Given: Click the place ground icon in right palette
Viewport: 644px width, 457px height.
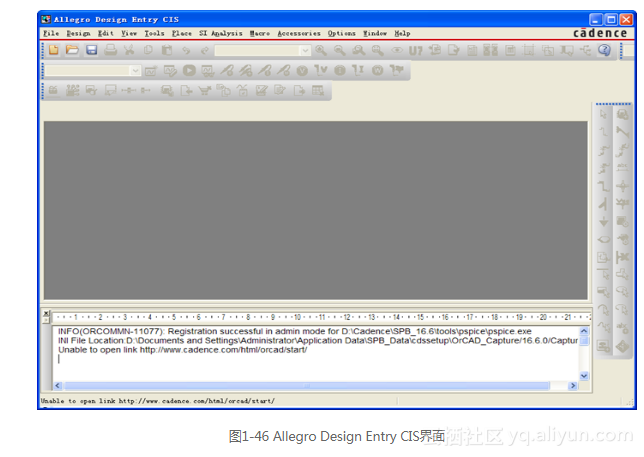Looking at the screenshot, I should click(604, 221).
